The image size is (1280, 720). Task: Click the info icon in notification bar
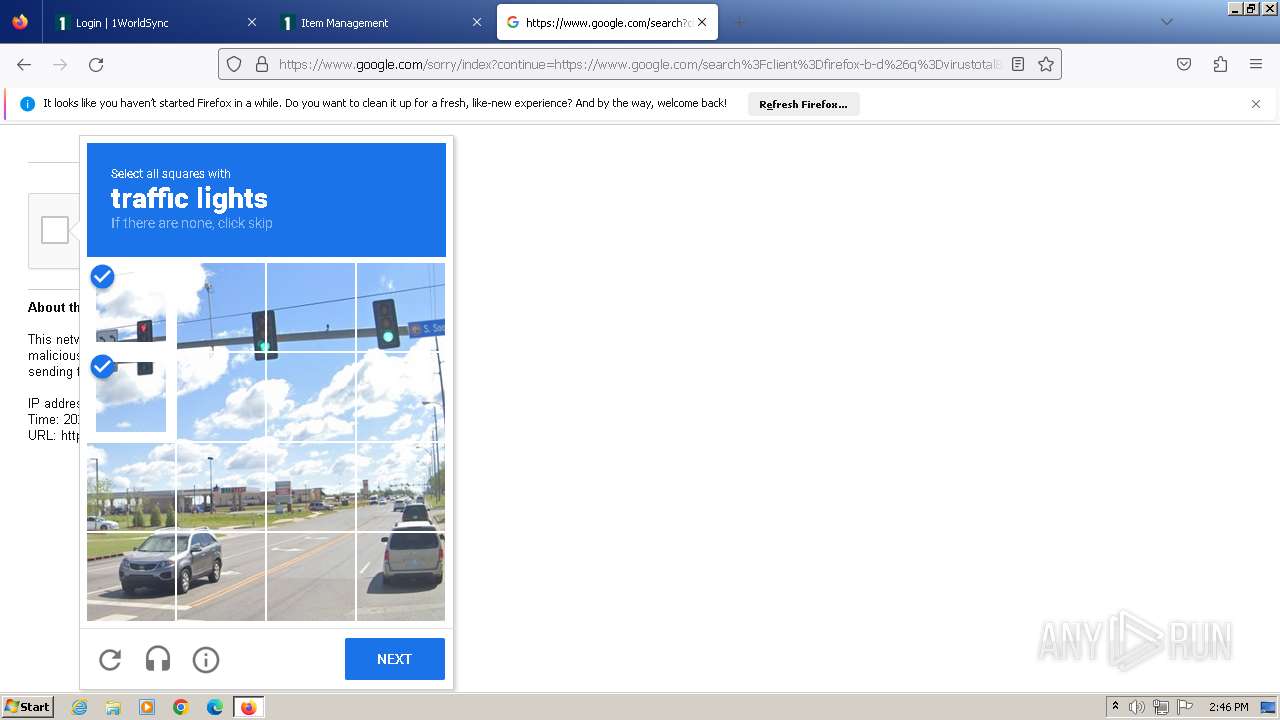27,104
